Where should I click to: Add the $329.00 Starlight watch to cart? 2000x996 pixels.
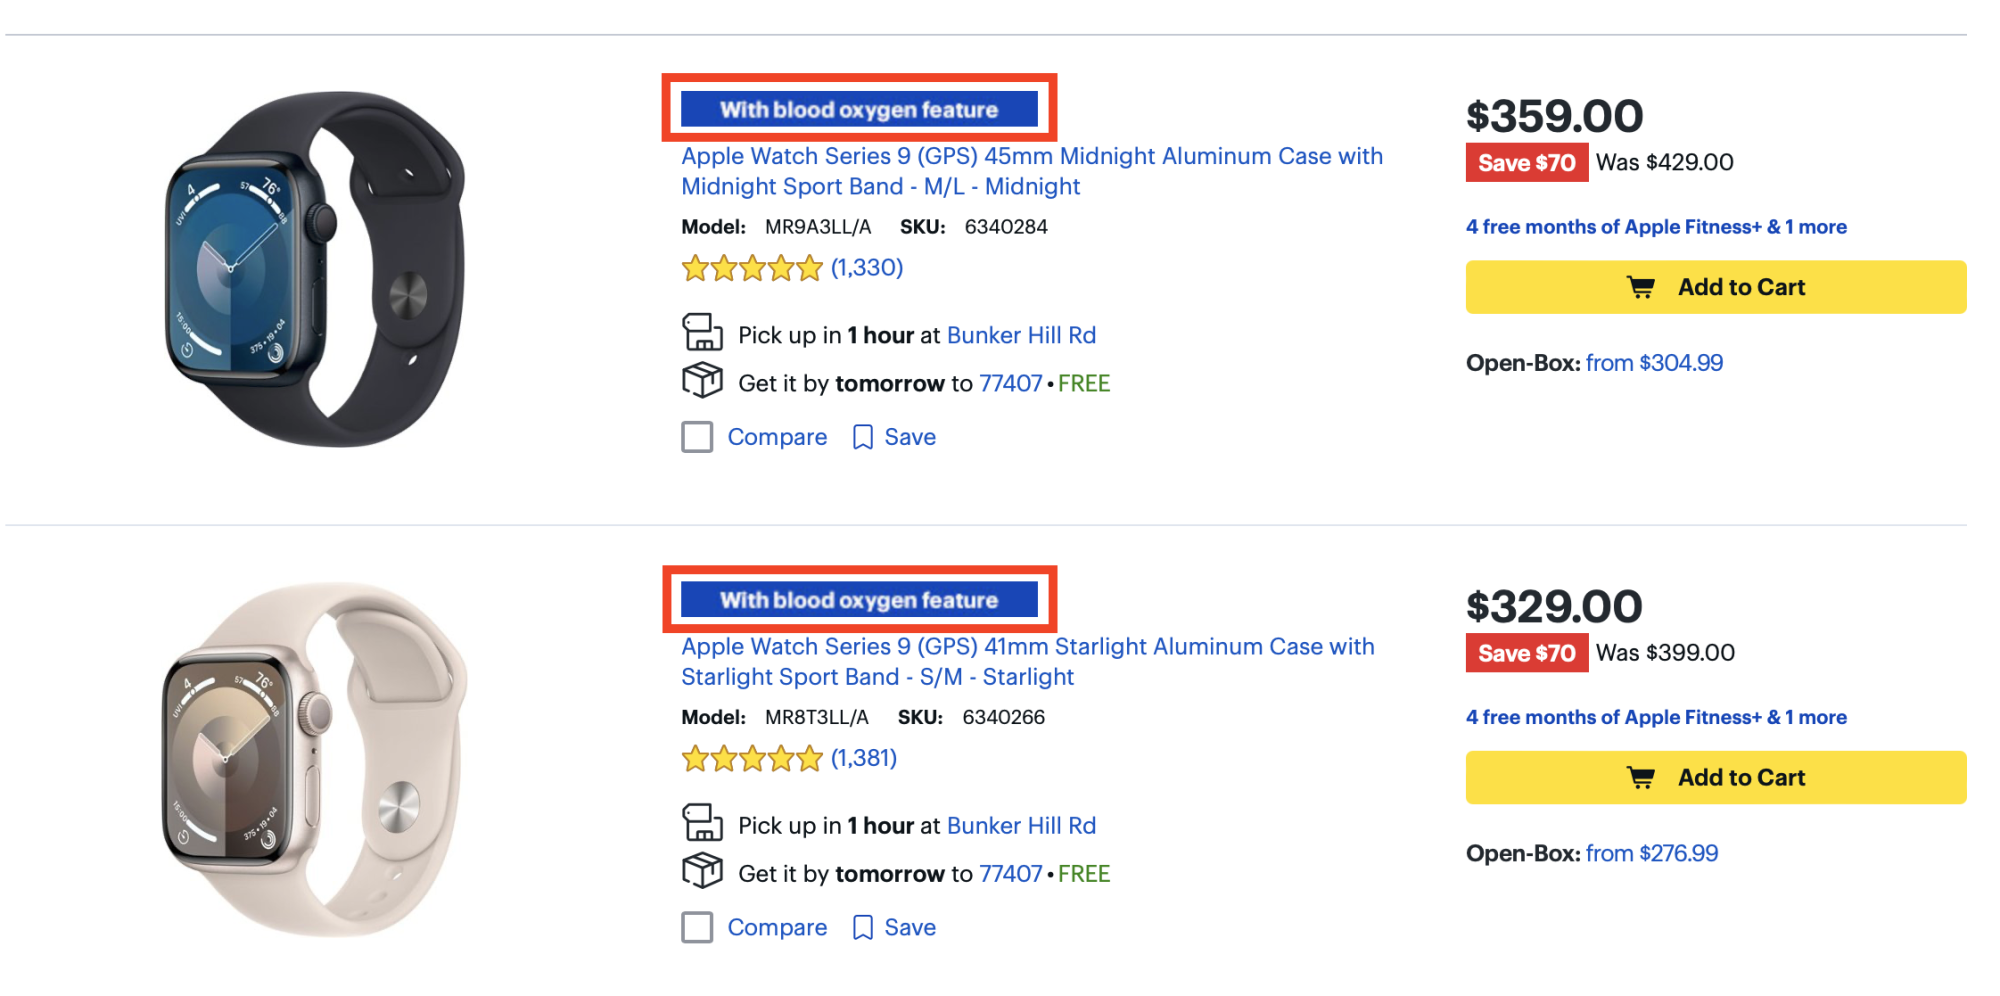coord(1715,778)
